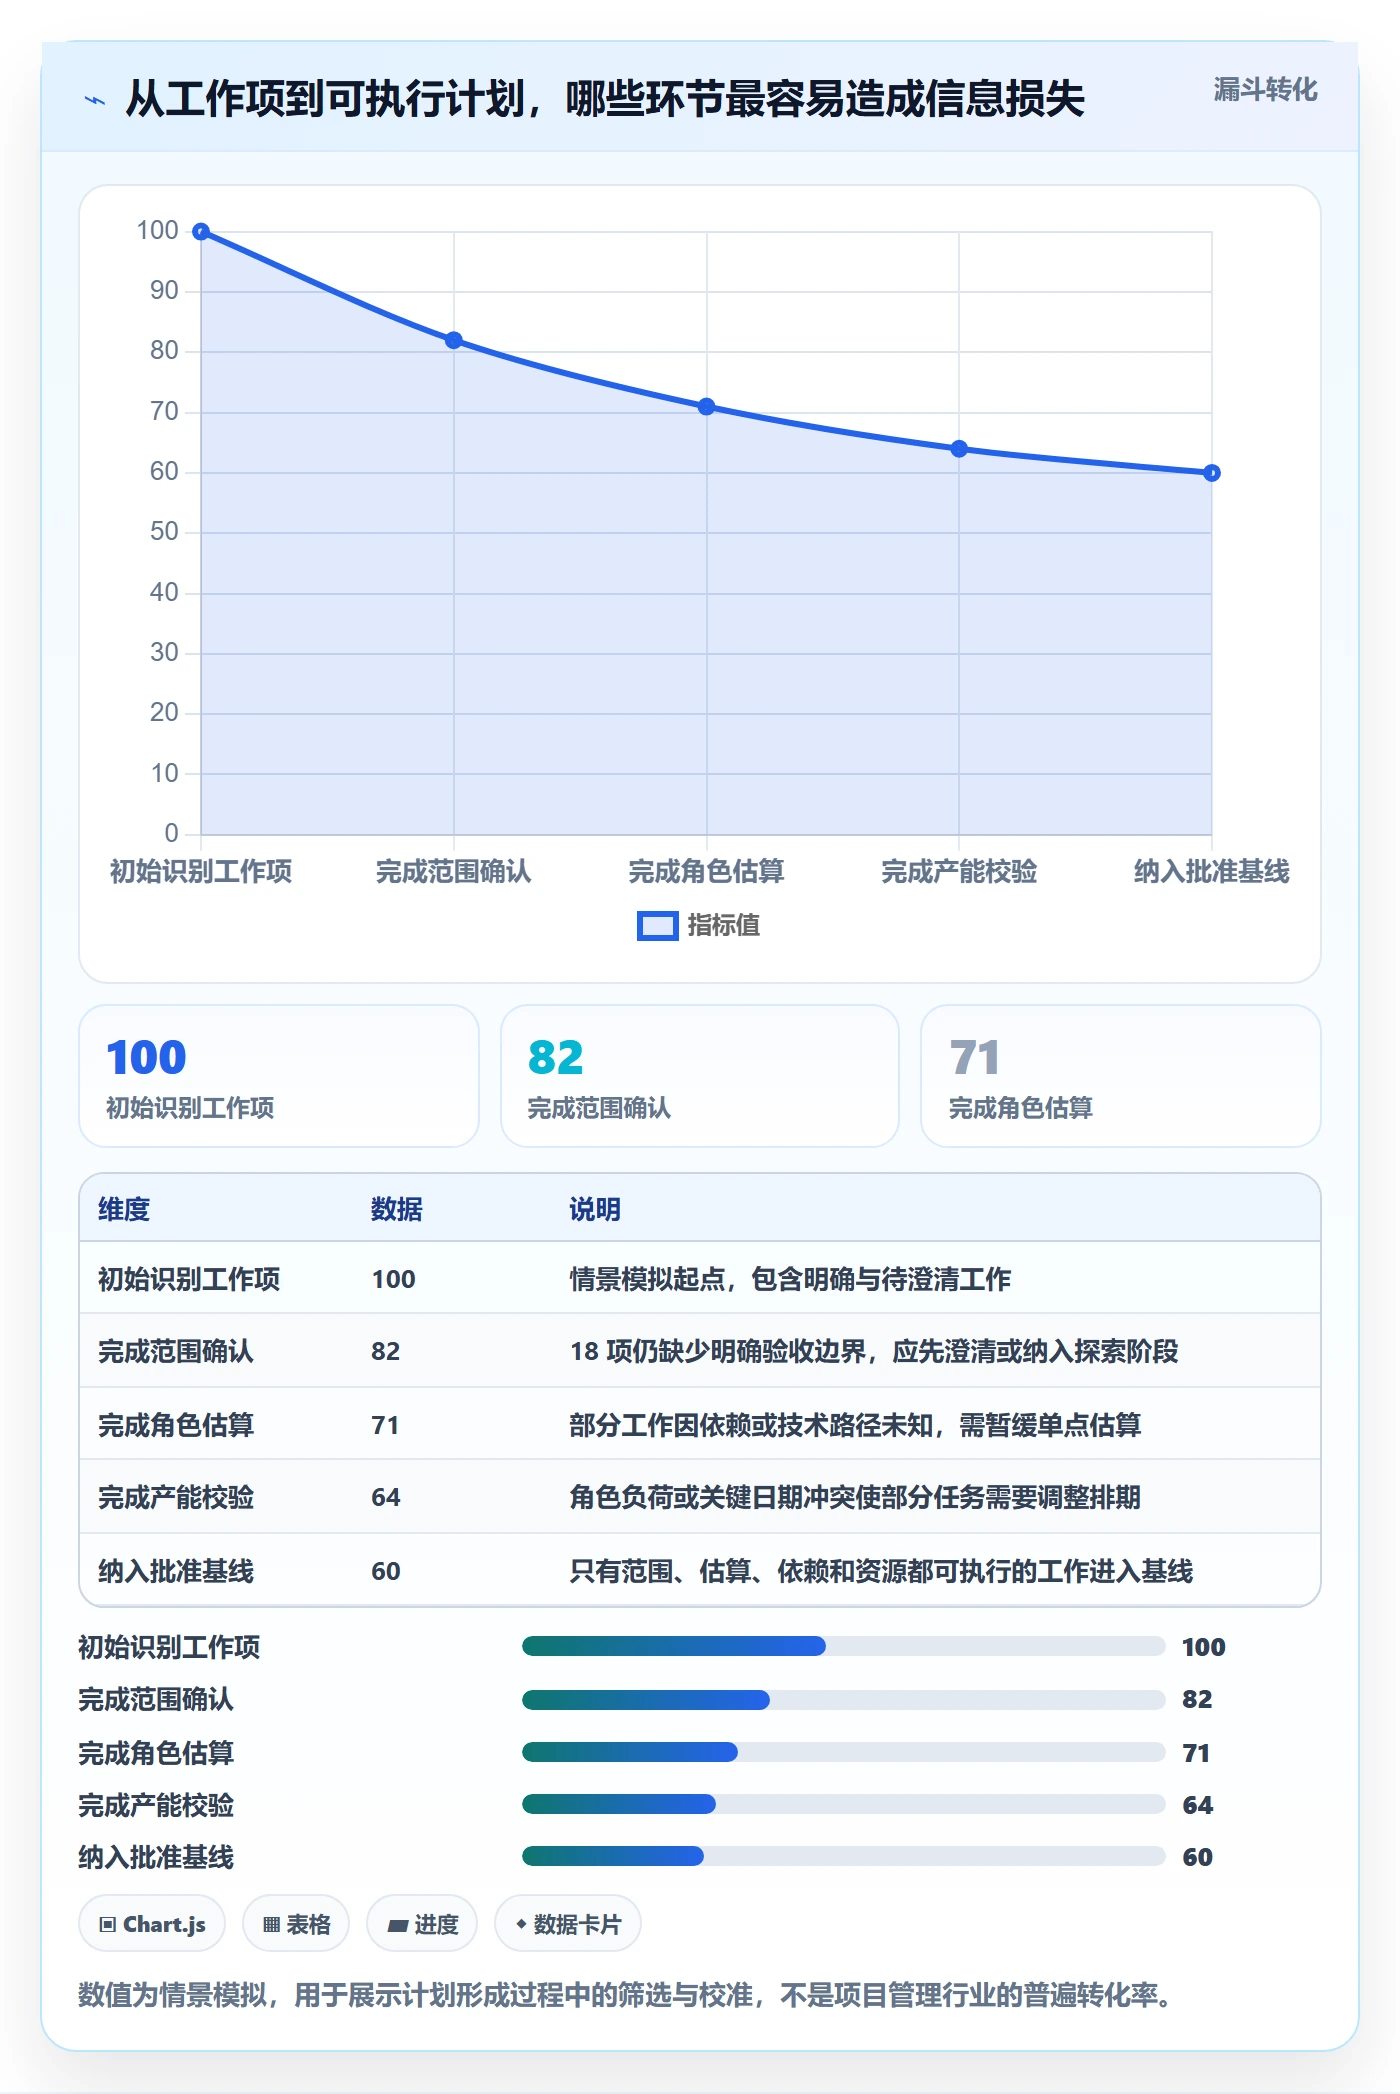Viewport: 1400px width, 2094px height.
Task: Click the square icon in the Chart.js chip
Action: (x=108, y=1925)
